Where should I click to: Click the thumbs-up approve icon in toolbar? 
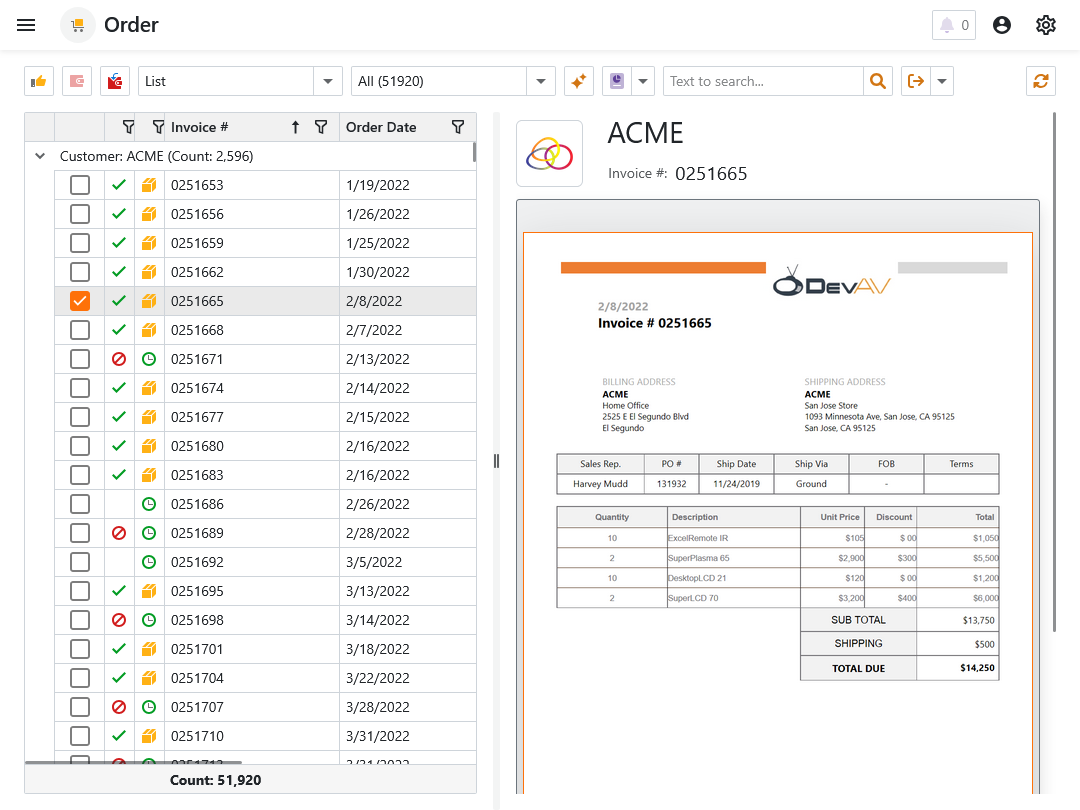[39, 81]
